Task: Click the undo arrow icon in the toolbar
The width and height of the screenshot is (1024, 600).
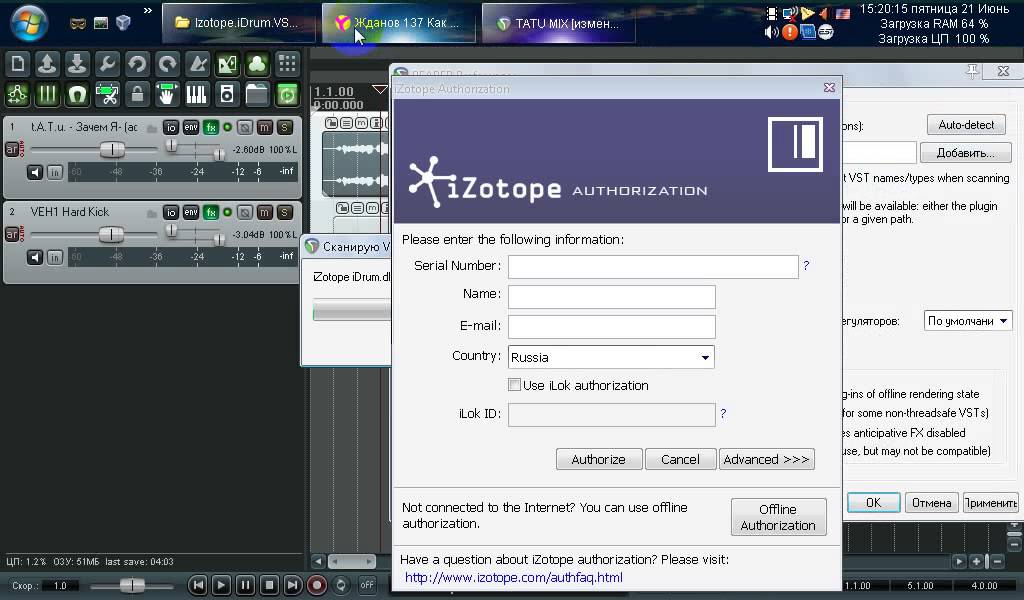Action: point(137,64)
